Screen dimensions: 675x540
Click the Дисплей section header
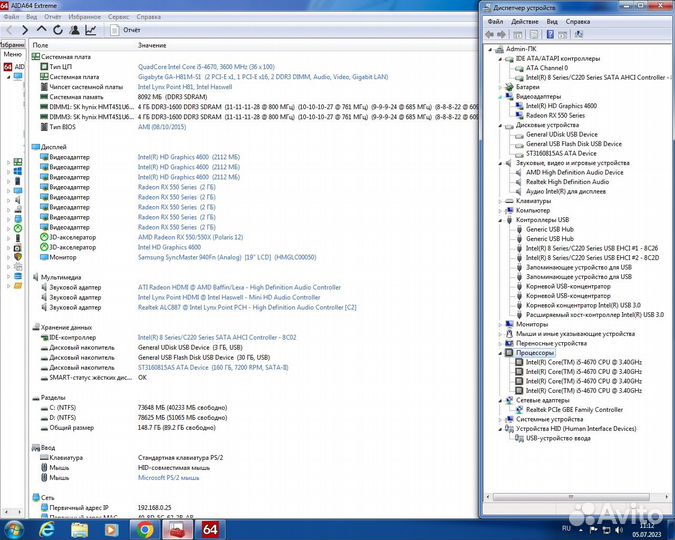click(53, 147)
